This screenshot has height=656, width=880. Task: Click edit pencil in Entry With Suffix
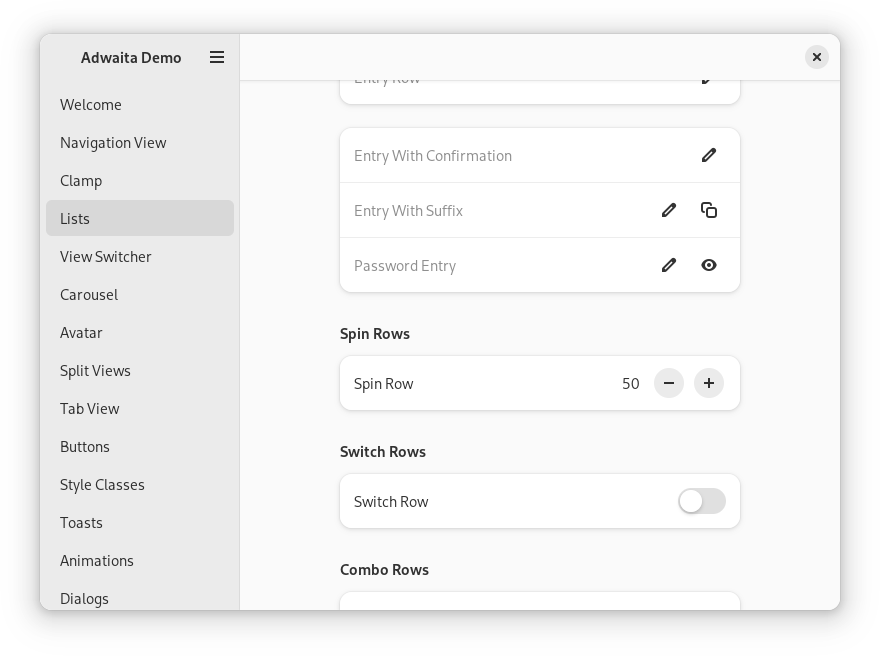[x=668, y=210]
